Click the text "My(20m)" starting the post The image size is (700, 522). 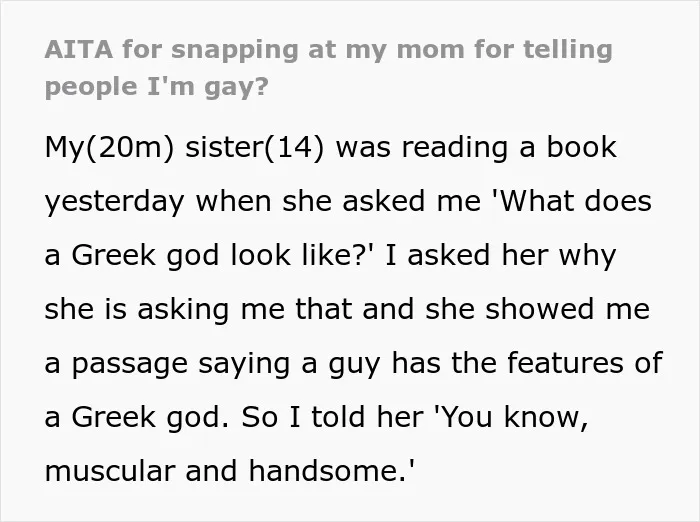coord(109,148)
